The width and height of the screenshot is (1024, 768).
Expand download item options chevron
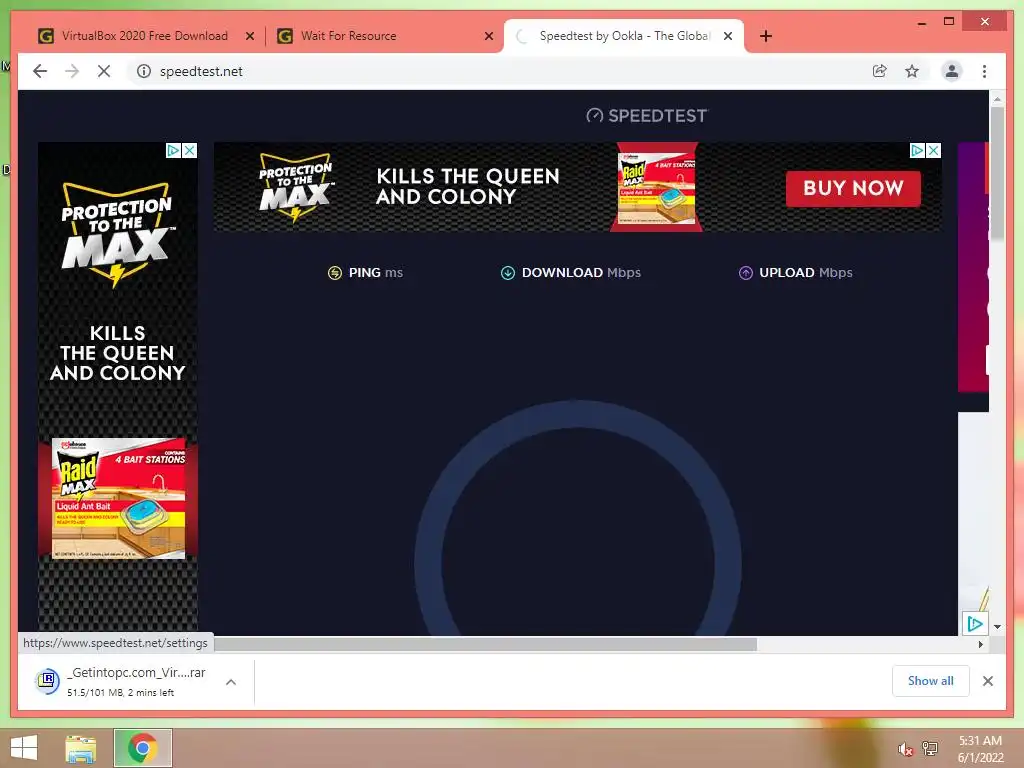click(231, 682)
